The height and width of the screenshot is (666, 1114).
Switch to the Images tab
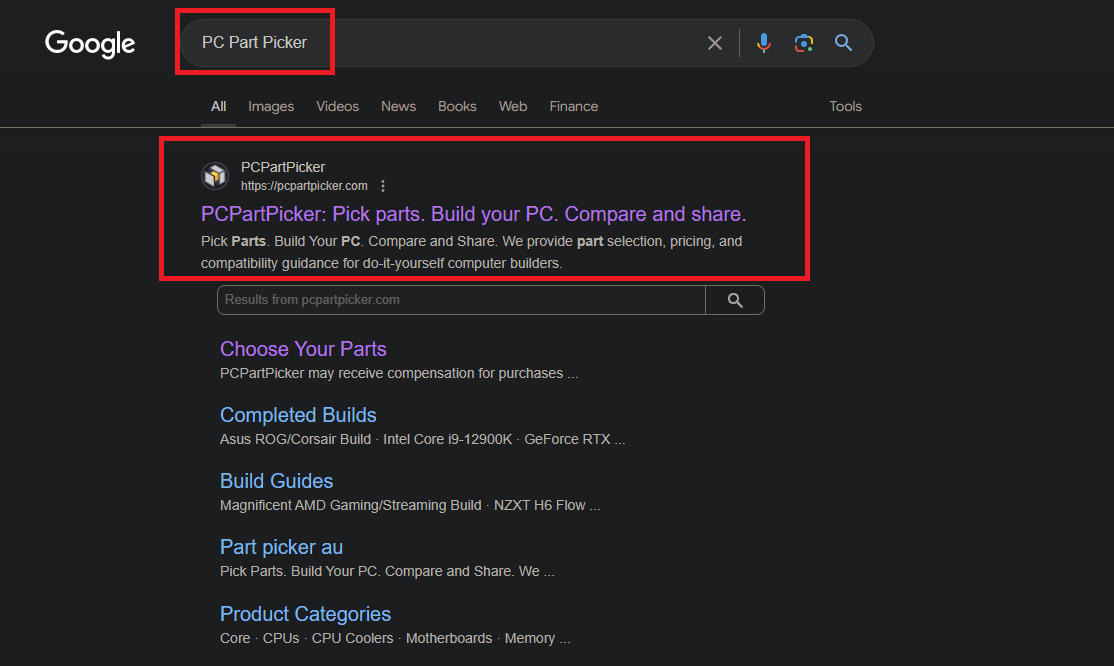(271, 106)
